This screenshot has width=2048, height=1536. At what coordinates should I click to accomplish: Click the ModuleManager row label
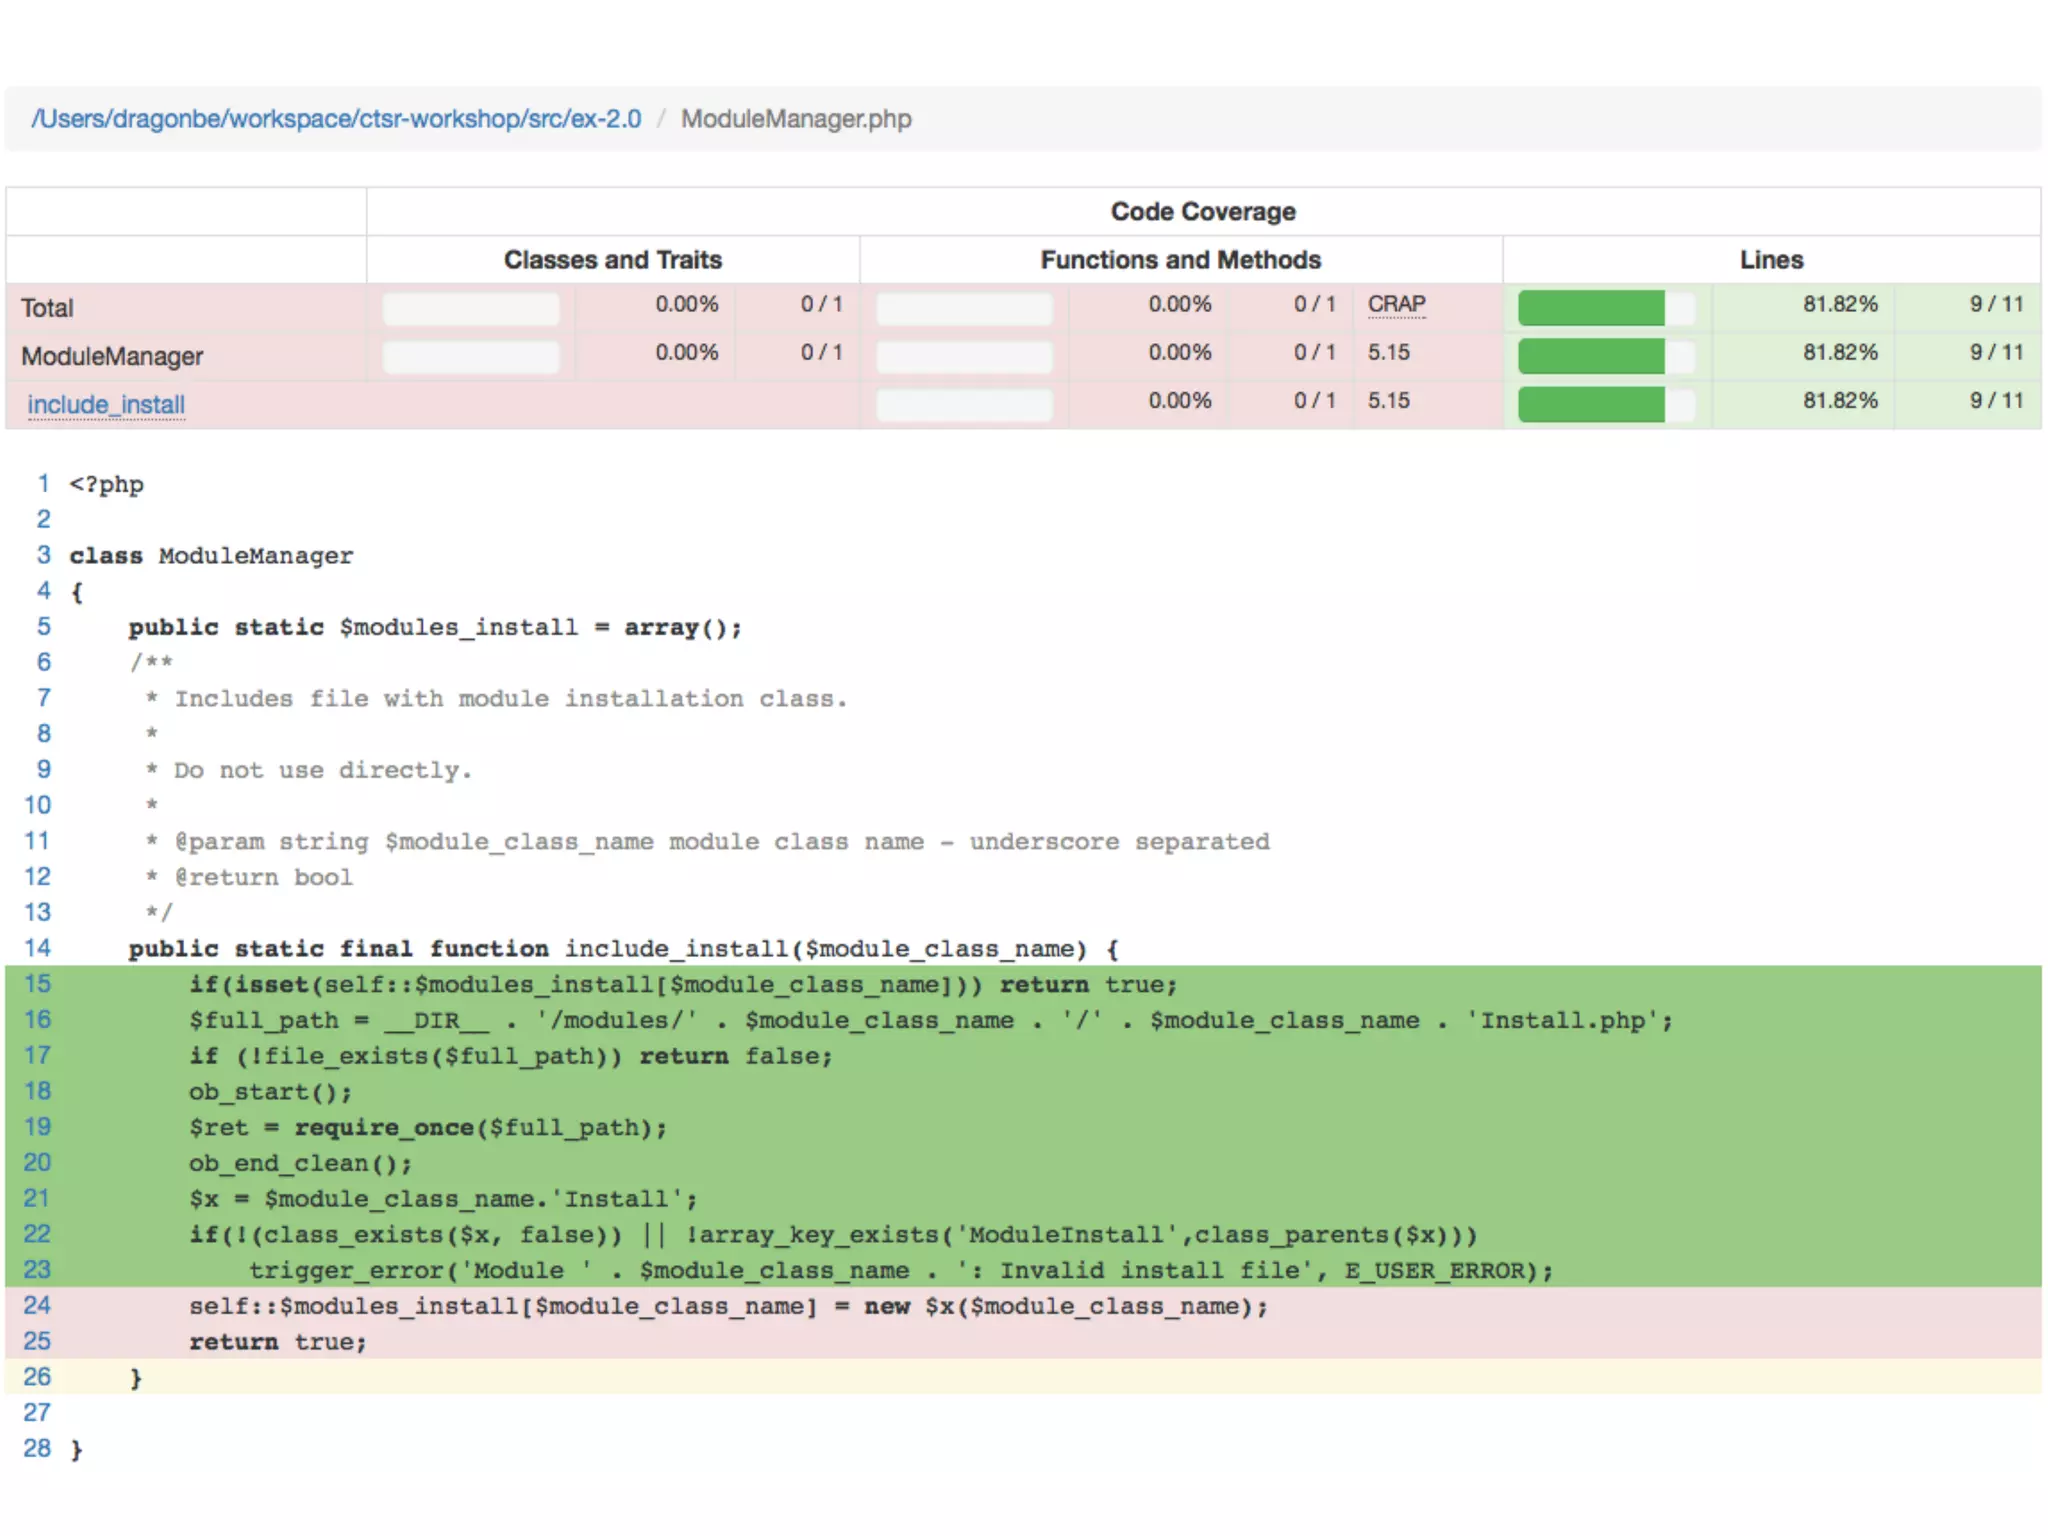pyautogui.click(x=112, y=356)
